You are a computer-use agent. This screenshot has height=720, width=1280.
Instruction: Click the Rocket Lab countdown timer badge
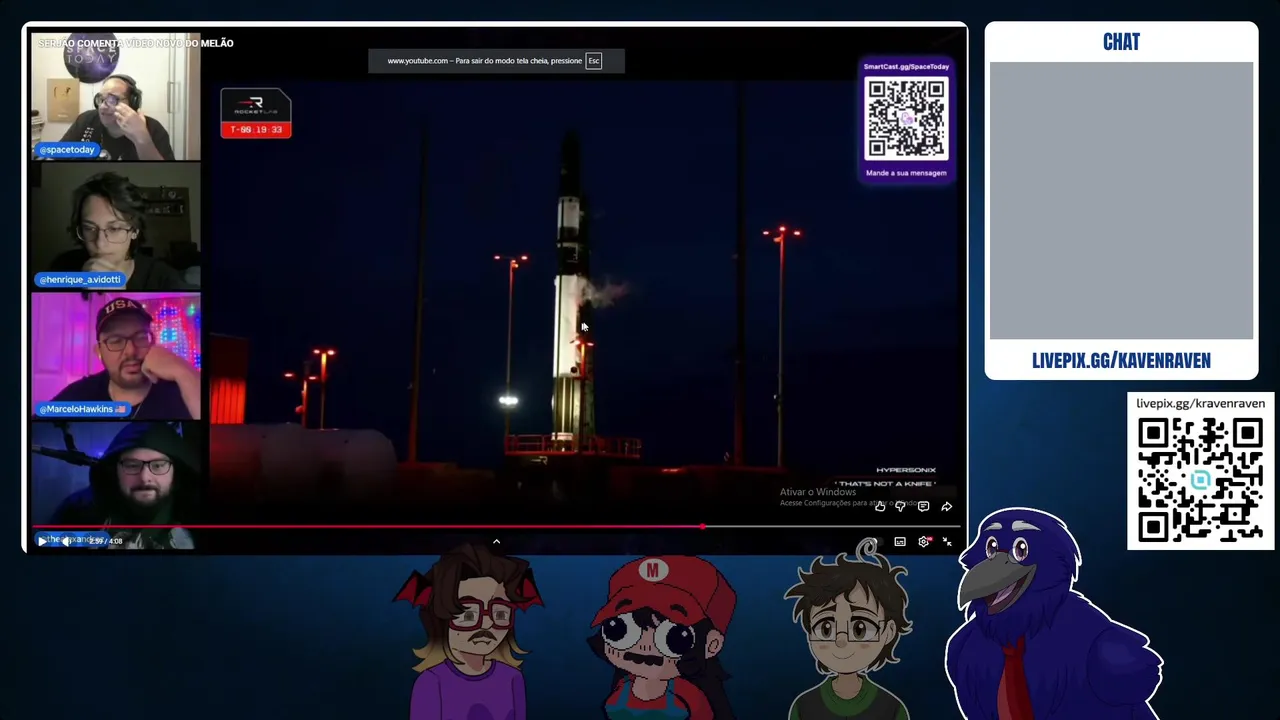(x=256, y=113)
